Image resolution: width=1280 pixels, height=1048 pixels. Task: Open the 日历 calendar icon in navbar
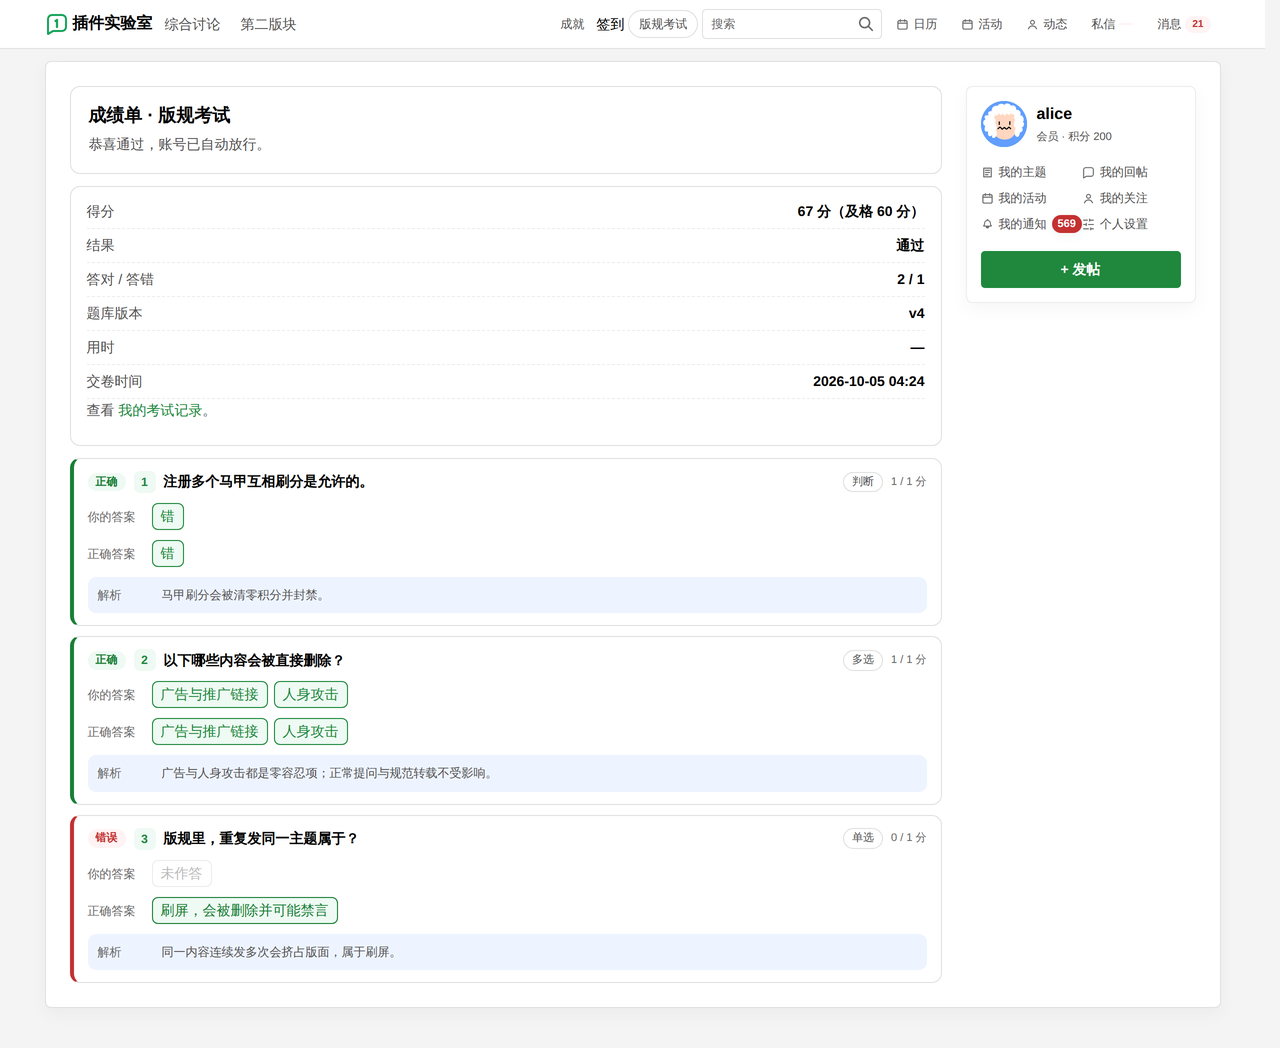[902, 25]
